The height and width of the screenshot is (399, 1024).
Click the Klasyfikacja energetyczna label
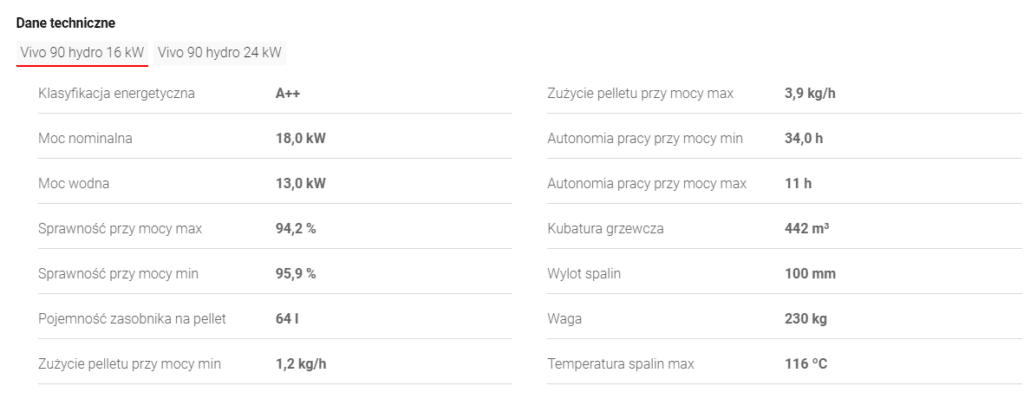pyautogui.click(x=116, y=93)
